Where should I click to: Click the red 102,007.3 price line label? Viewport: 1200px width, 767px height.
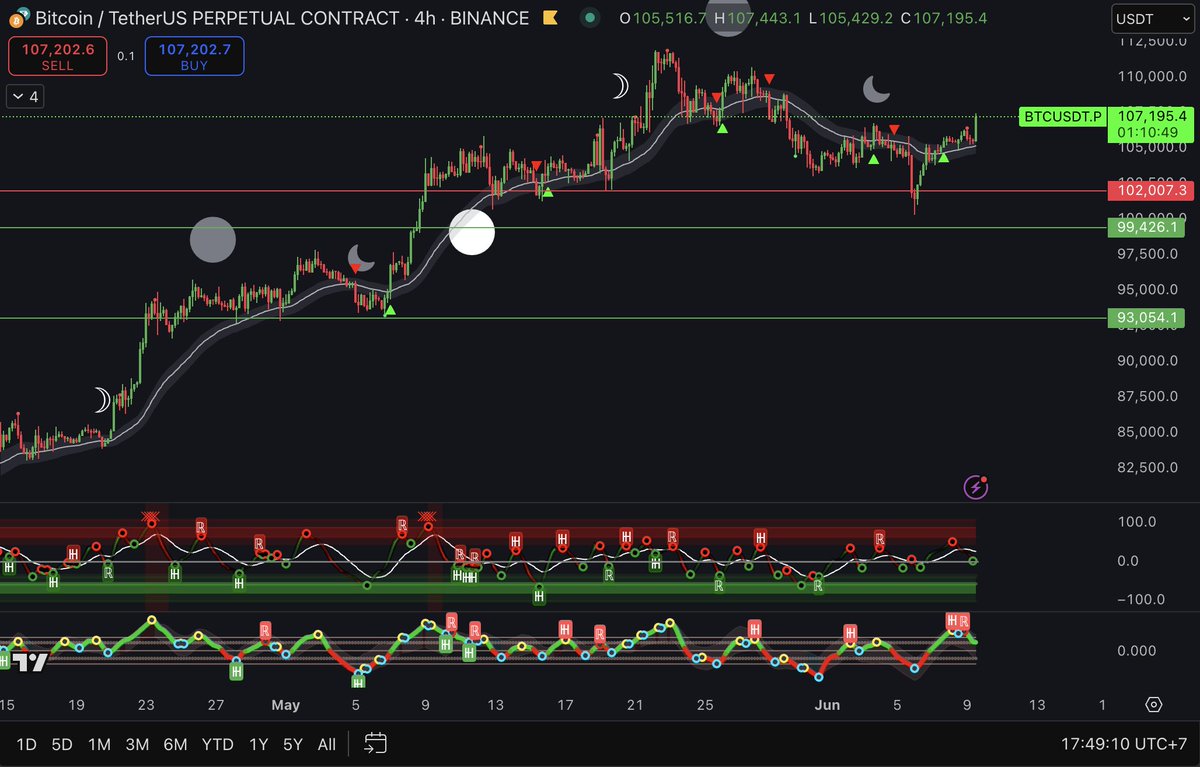click(1150, 190)
